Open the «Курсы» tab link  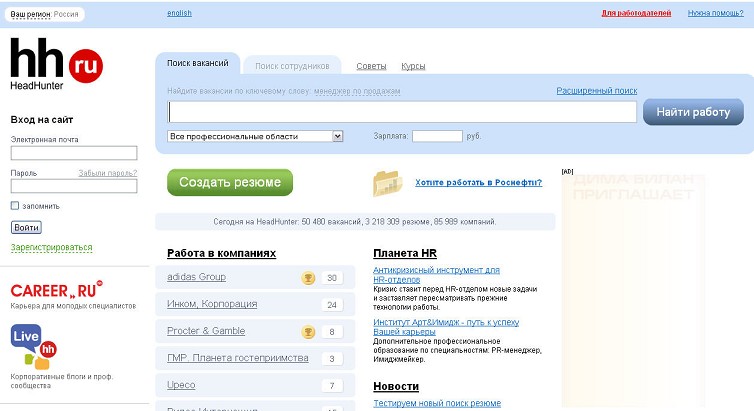point(413,66)
